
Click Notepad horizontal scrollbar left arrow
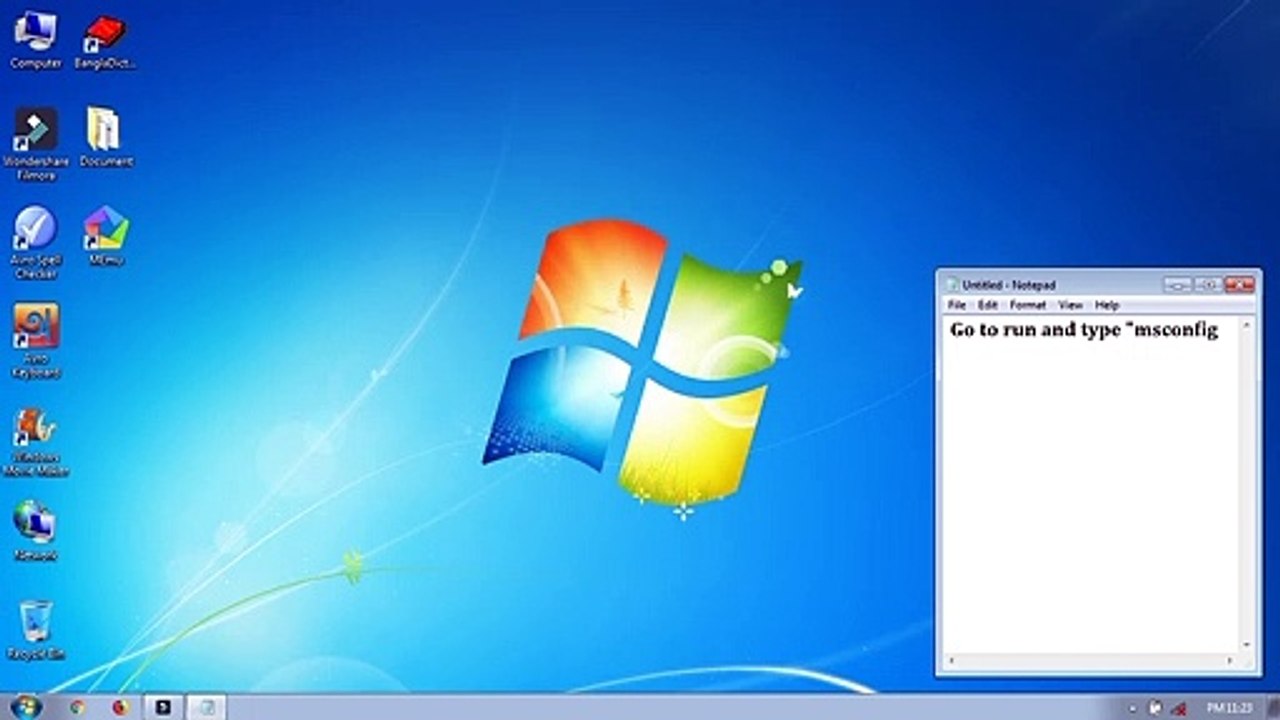[950, 660]
